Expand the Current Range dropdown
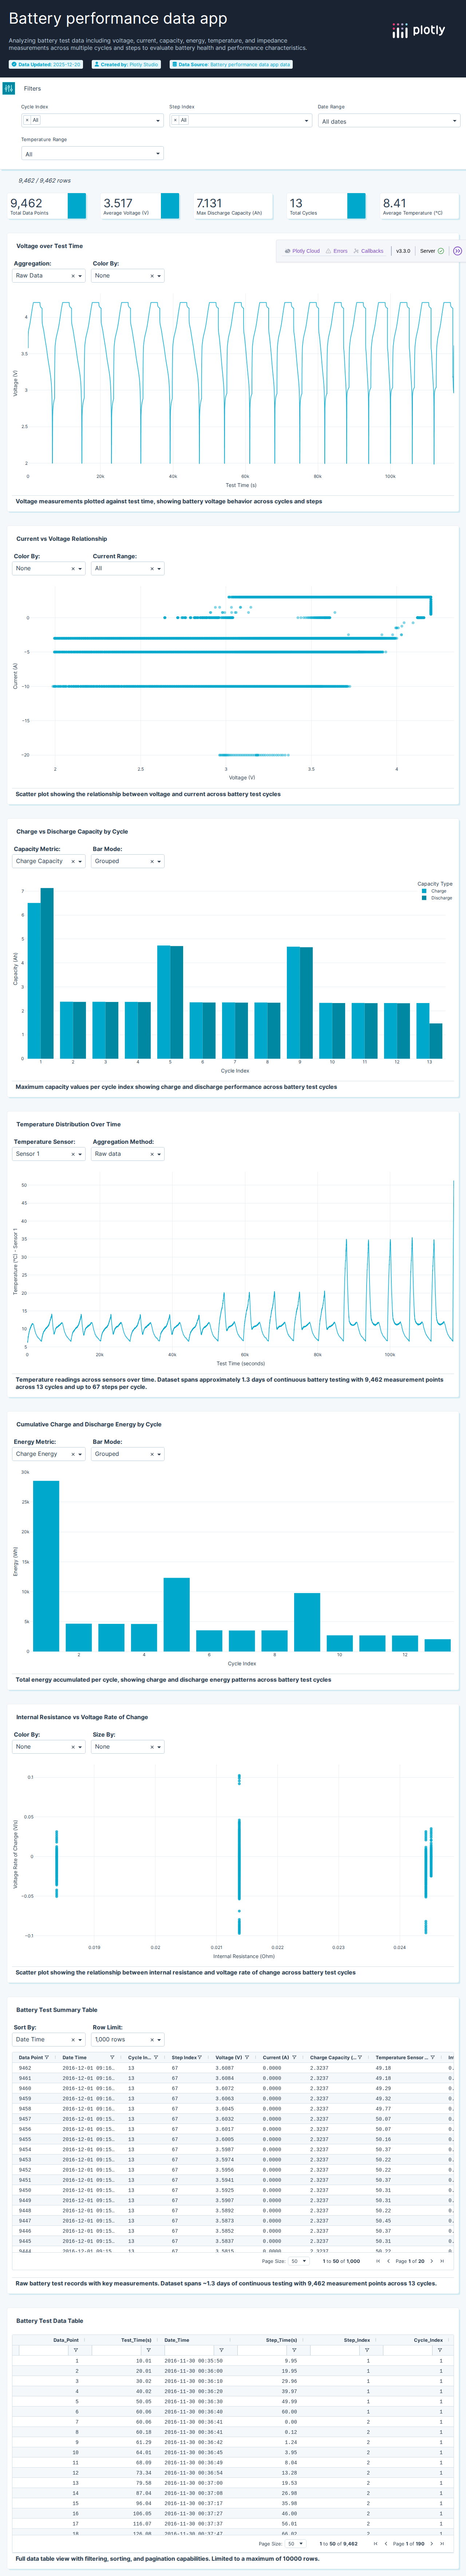This screenshot has height=2576, width=466. (x=128, y=568)
